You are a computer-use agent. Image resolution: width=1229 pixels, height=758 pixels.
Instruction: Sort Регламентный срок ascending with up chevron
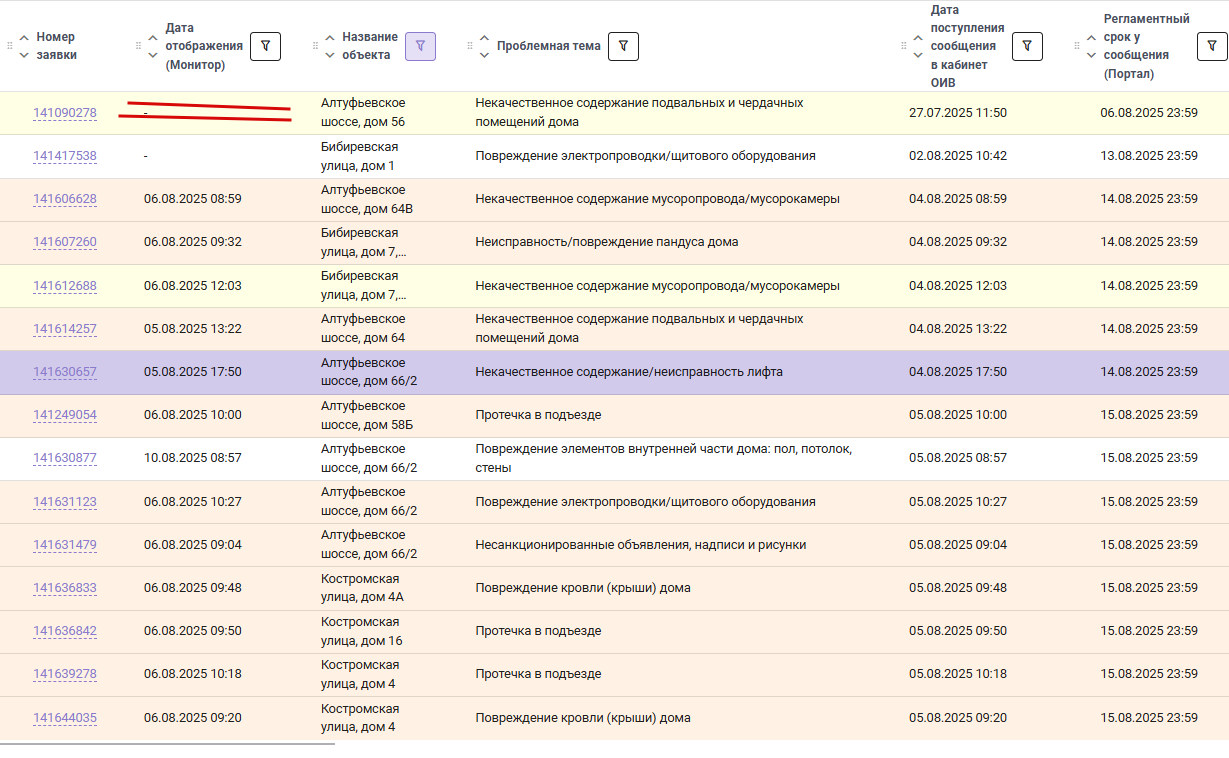(1091, 39)
